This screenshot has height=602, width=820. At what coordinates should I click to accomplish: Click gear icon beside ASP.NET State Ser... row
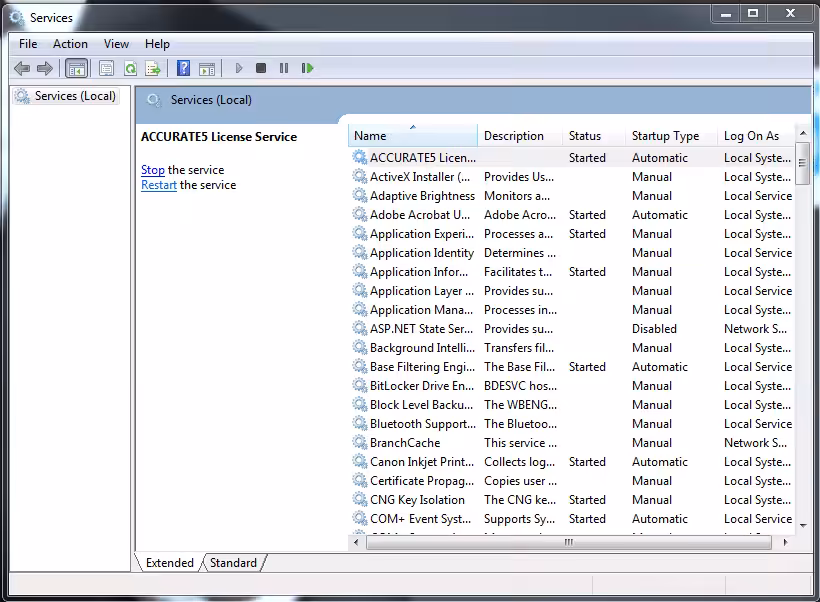point(360,328)
